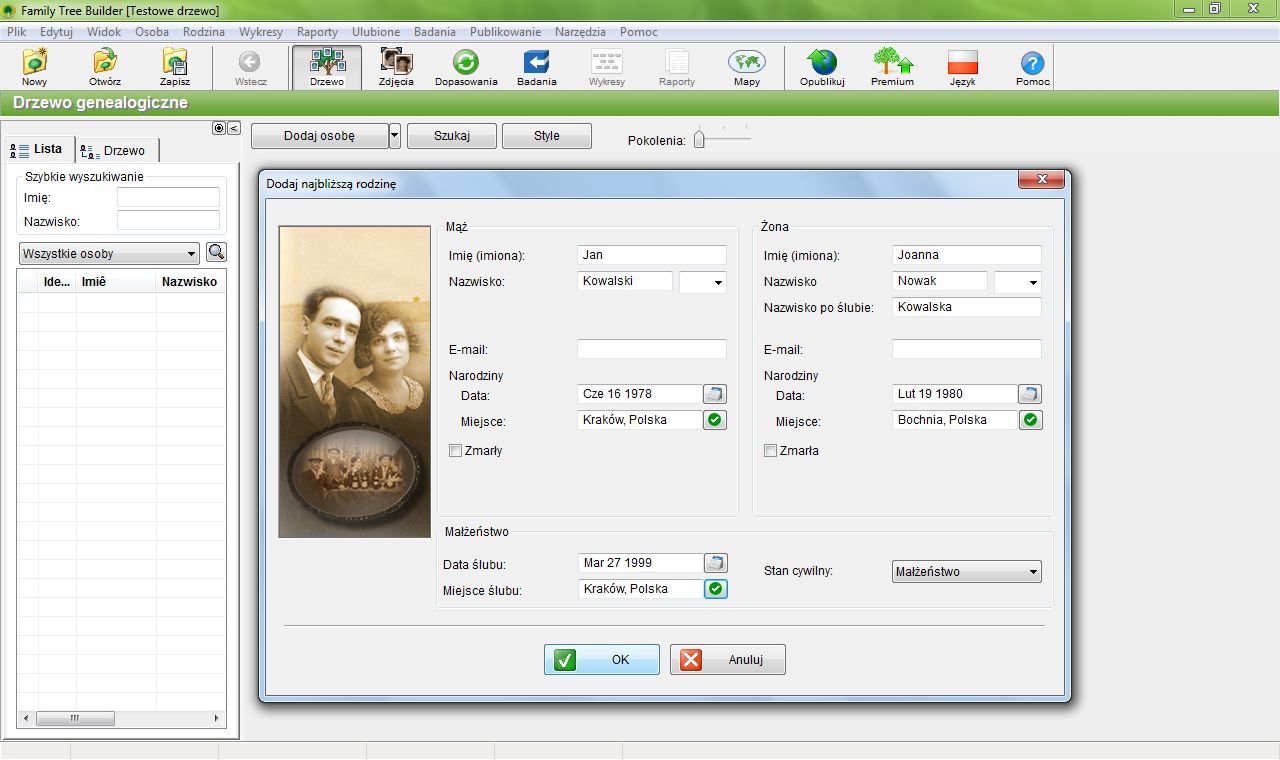The height and width of the screenshot is (760, 1280).
Task: Open the suffix dropdown beside Kowalski
Action: point(703,283)
